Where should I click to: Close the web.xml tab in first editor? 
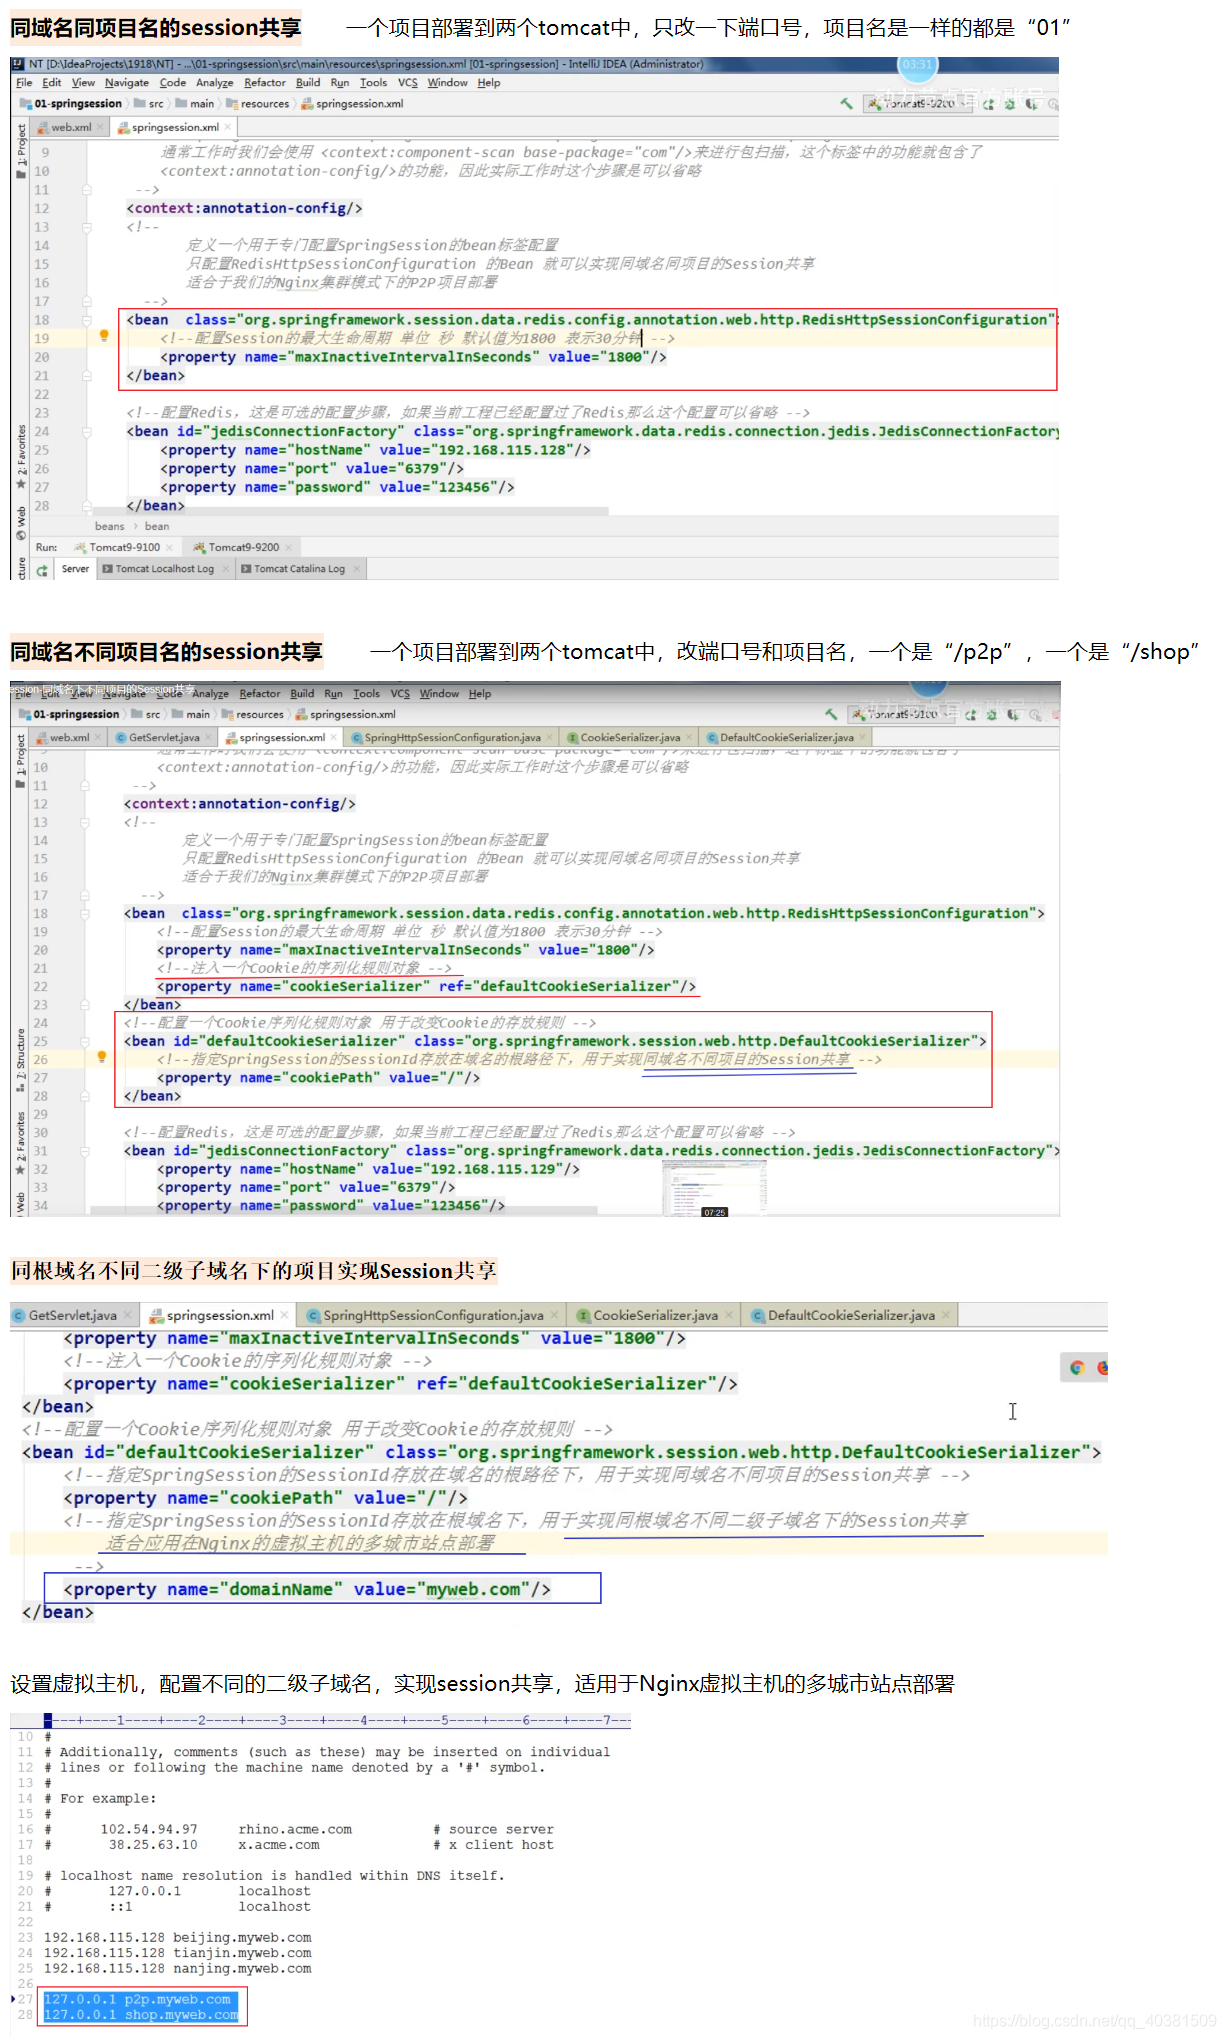coord(100,127)
